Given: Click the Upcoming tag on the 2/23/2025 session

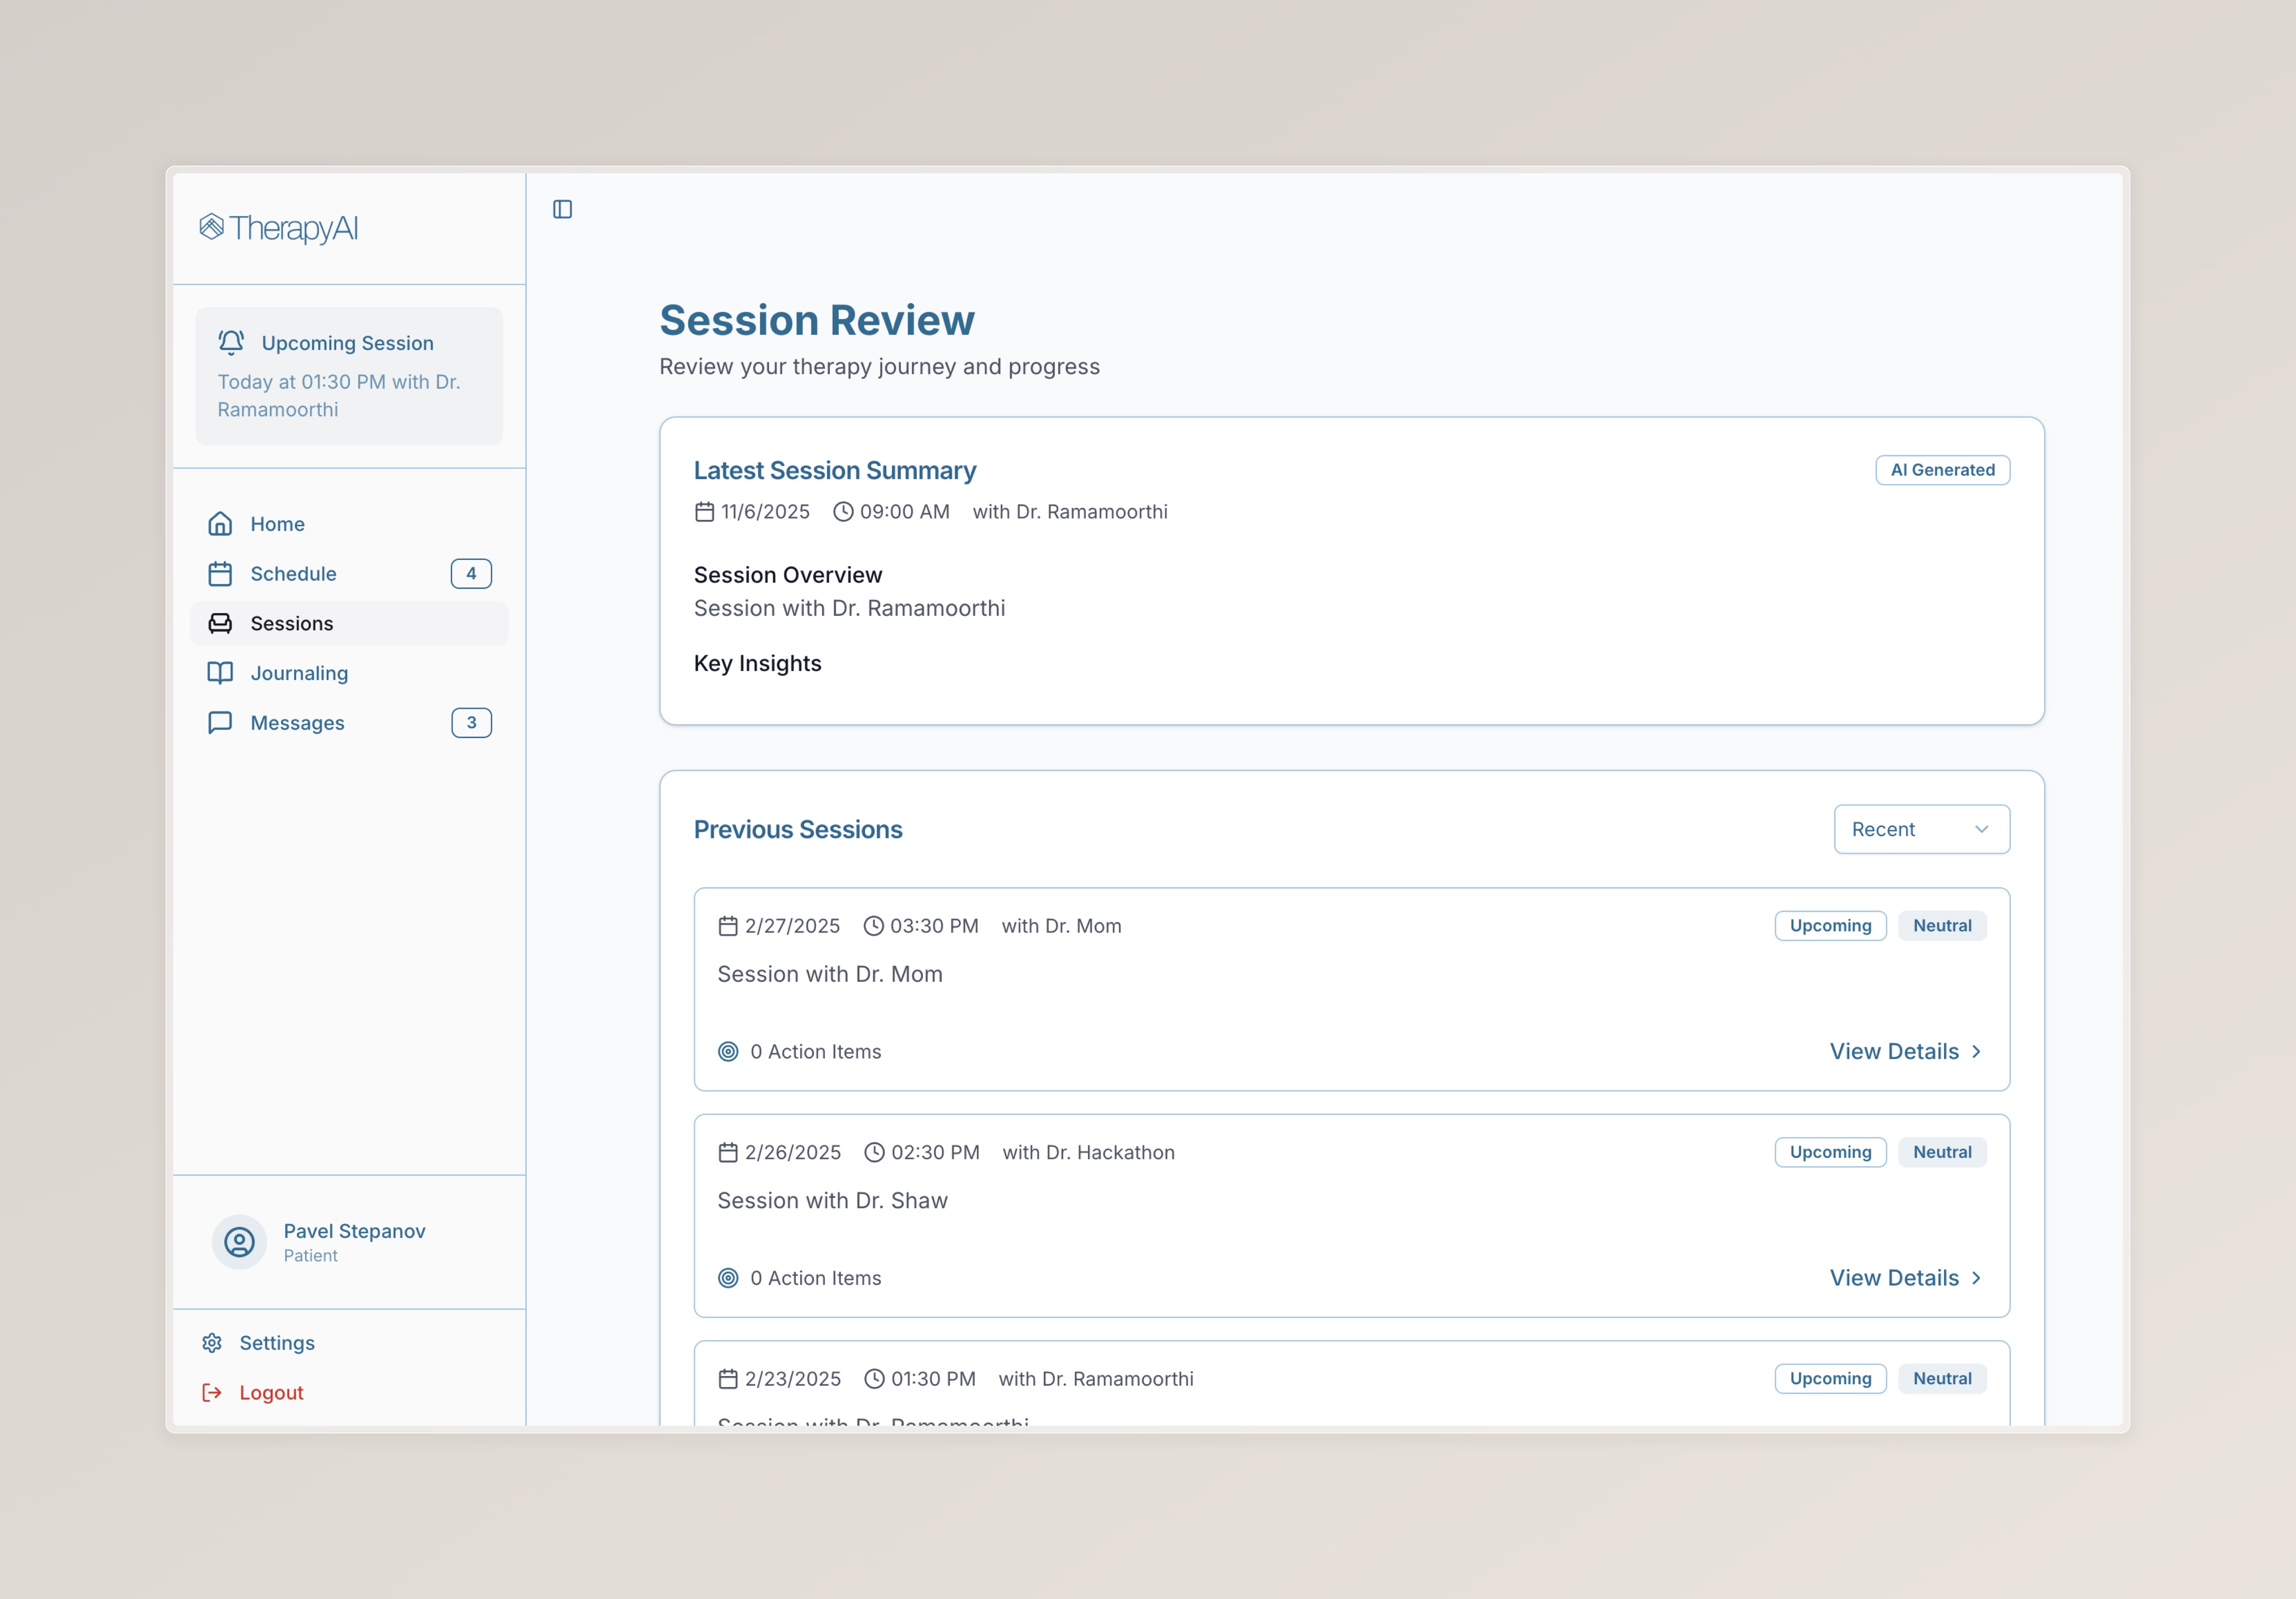Looking at the screenshot, I should [1830, 1378].
